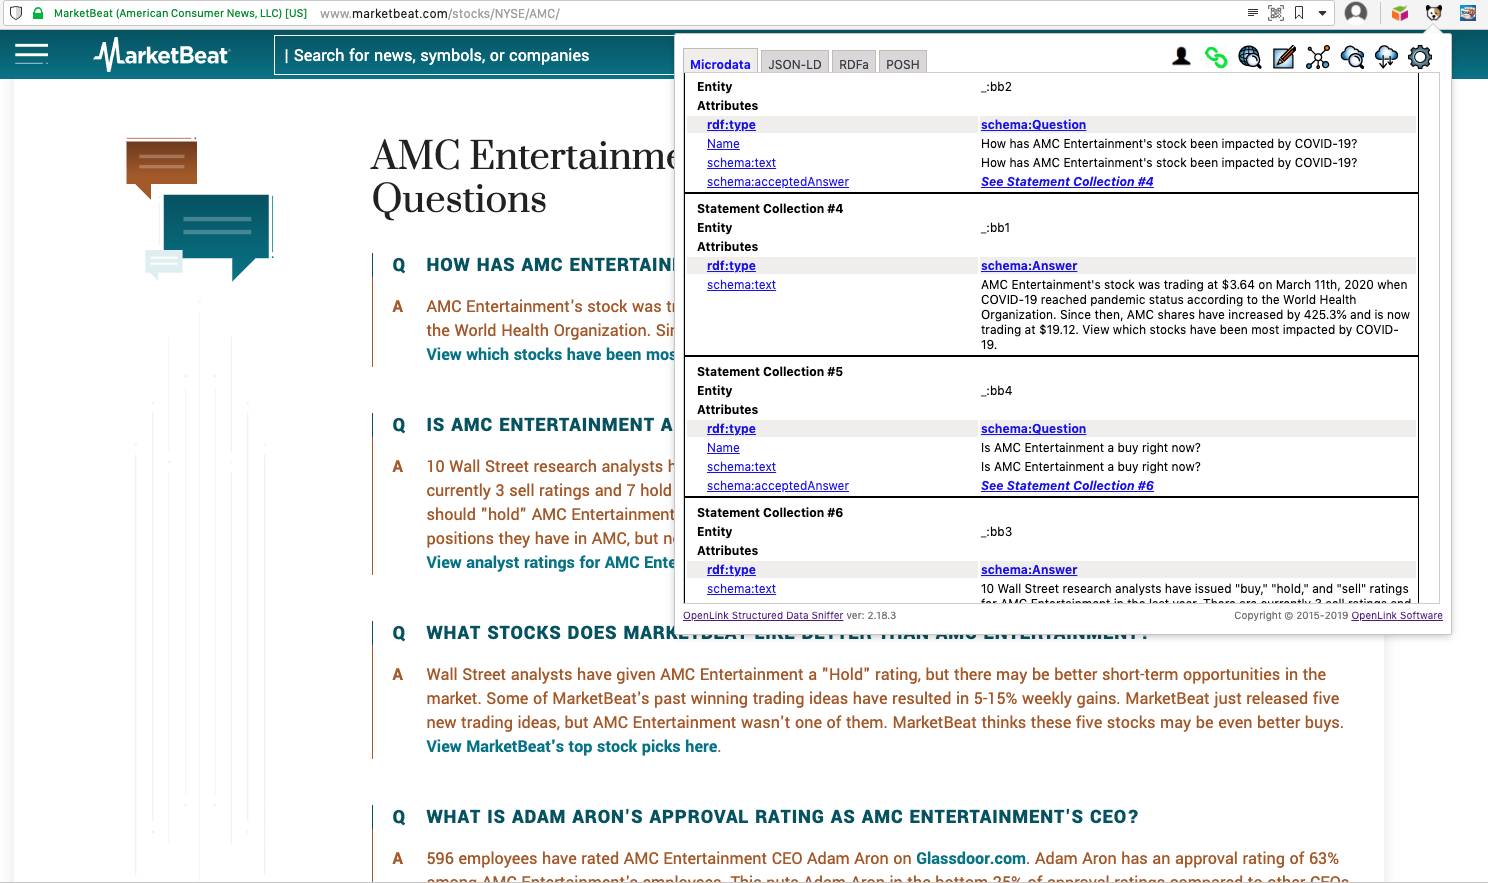Switch to the JSON-LD tab
1488x883 pixels.
click(x=794, y=63)
